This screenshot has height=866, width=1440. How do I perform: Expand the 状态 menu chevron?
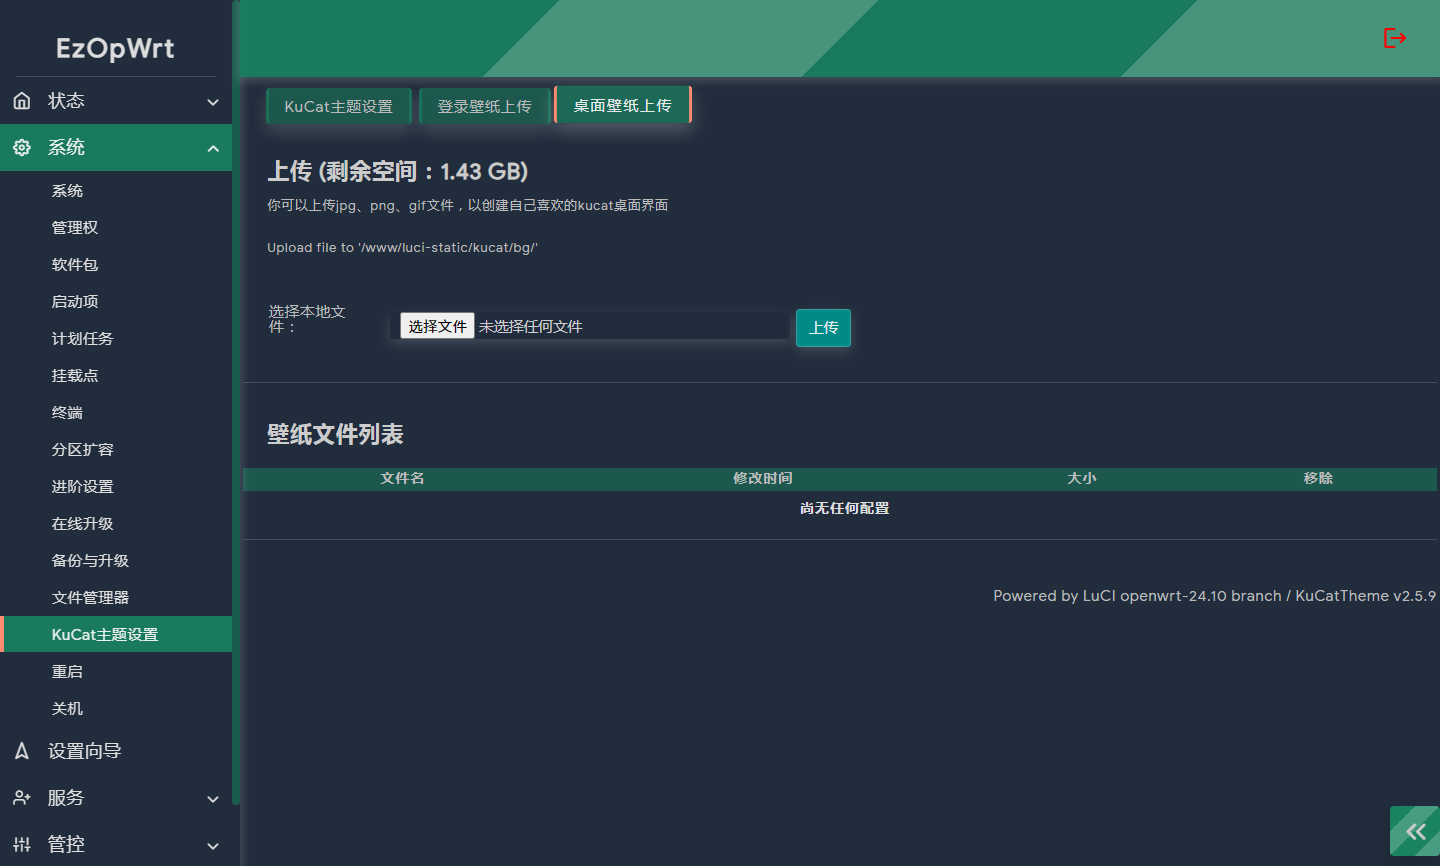(213, 102)
